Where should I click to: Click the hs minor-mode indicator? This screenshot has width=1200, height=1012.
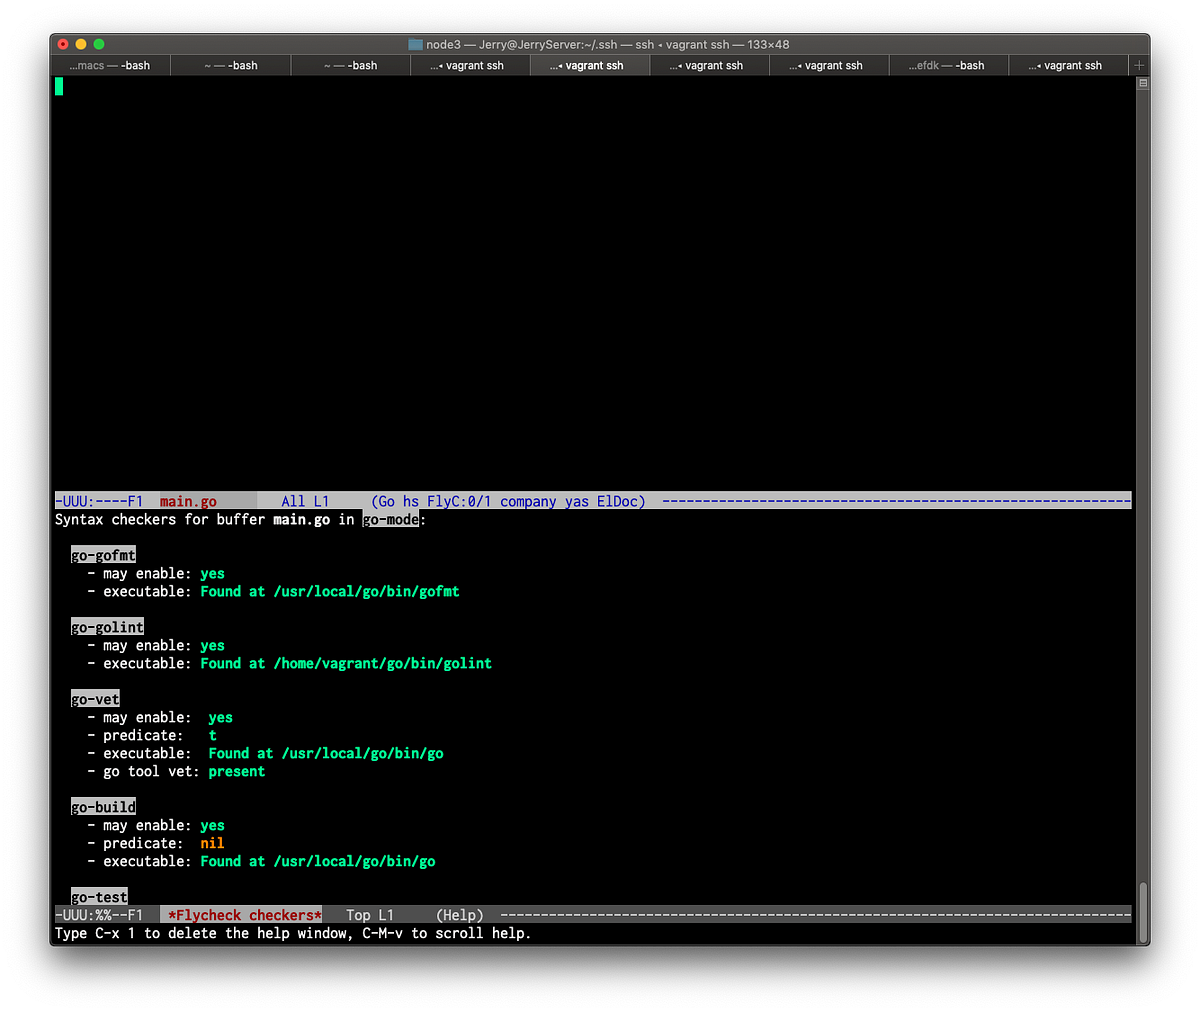(x=412, y=501)
